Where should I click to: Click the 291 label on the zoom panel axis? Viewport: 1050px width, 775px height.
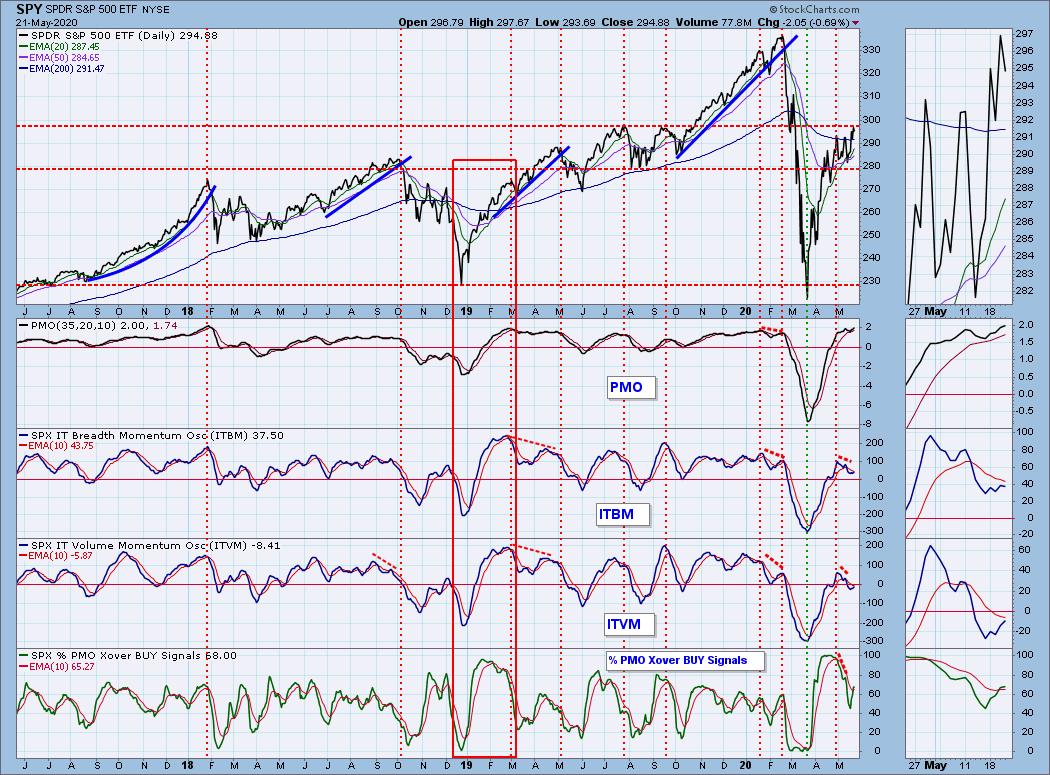(1024, 137)
